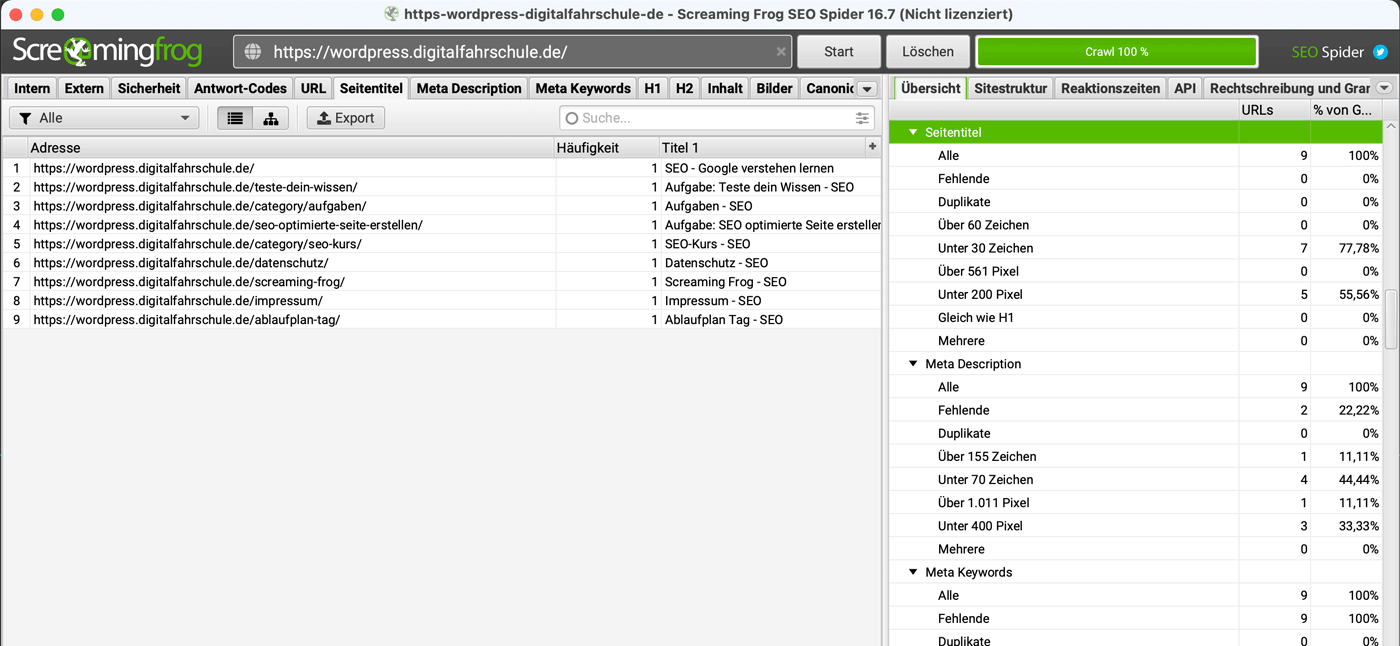Switch to list view icon
Image resolution: width=1400 pixels, height=646 pixels.
(235, 118)
